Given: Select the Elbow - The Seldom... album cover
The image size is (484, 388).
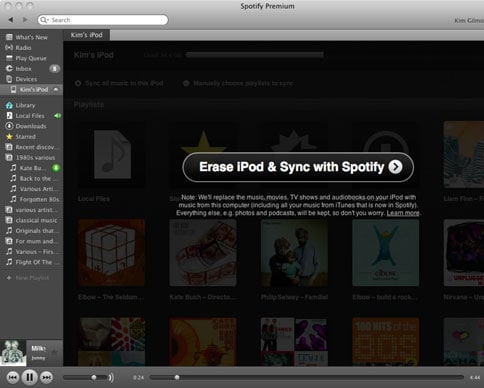Looking at the screenshot, I should pos(111,253).
